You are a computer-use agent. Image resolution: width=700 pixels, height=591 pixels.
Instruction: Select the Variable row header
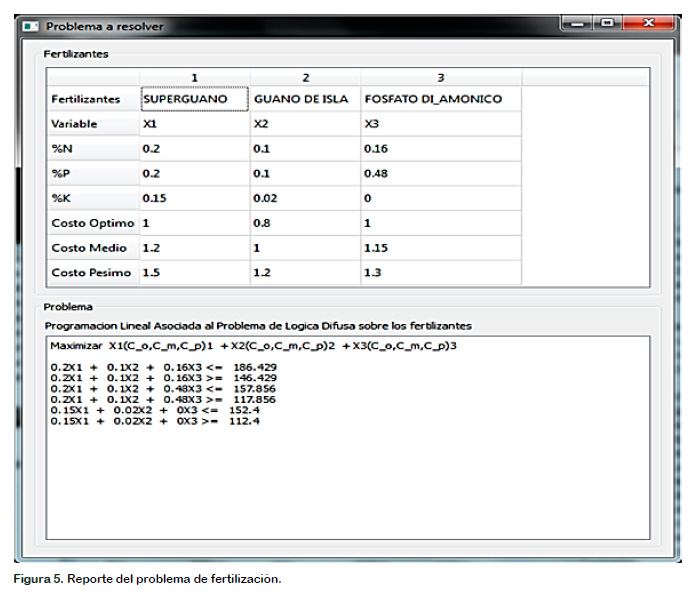tap(93, 124)
